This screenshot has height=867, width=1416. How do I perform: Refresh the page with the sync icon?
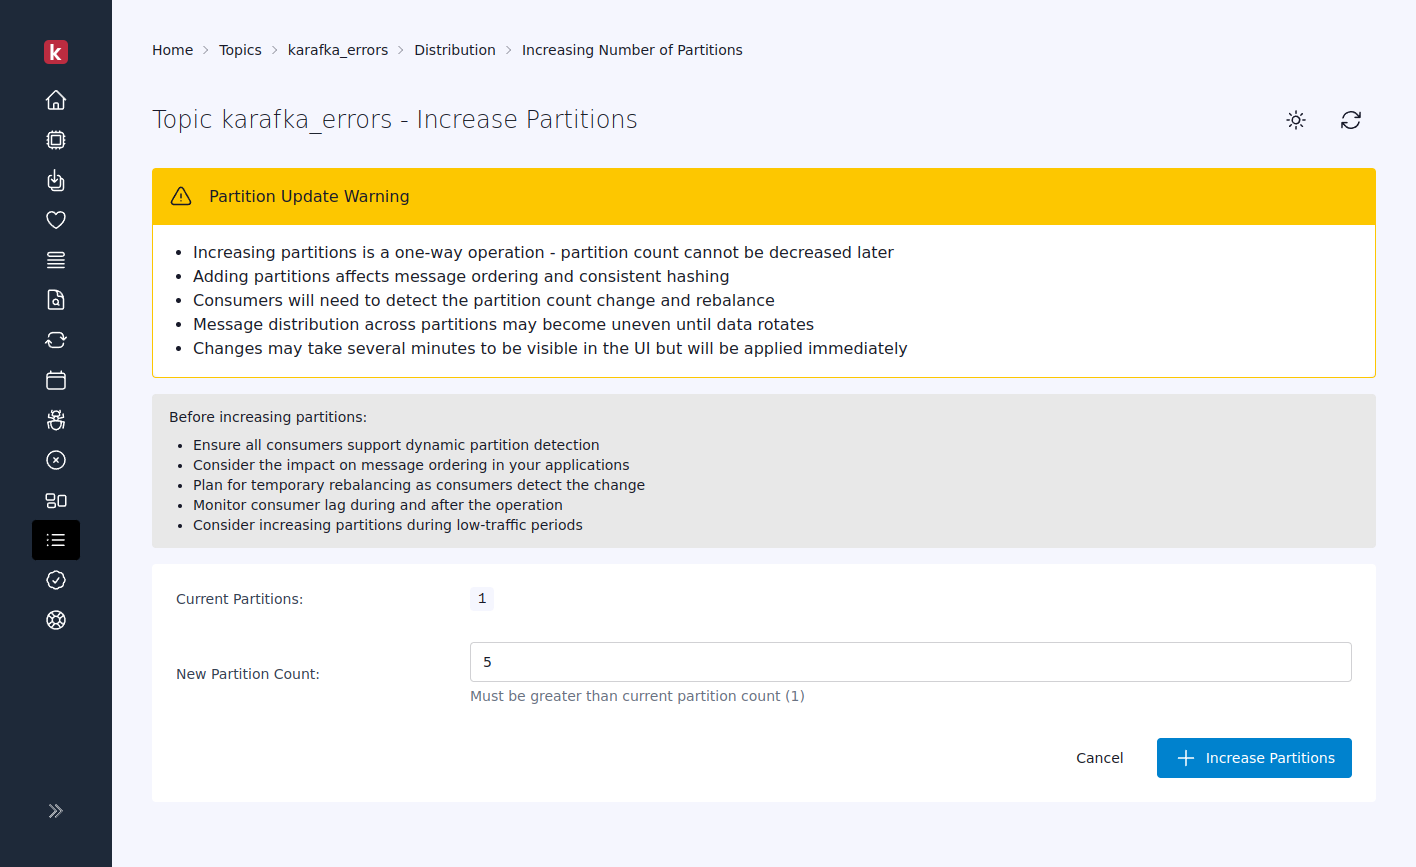(1351, 120)
